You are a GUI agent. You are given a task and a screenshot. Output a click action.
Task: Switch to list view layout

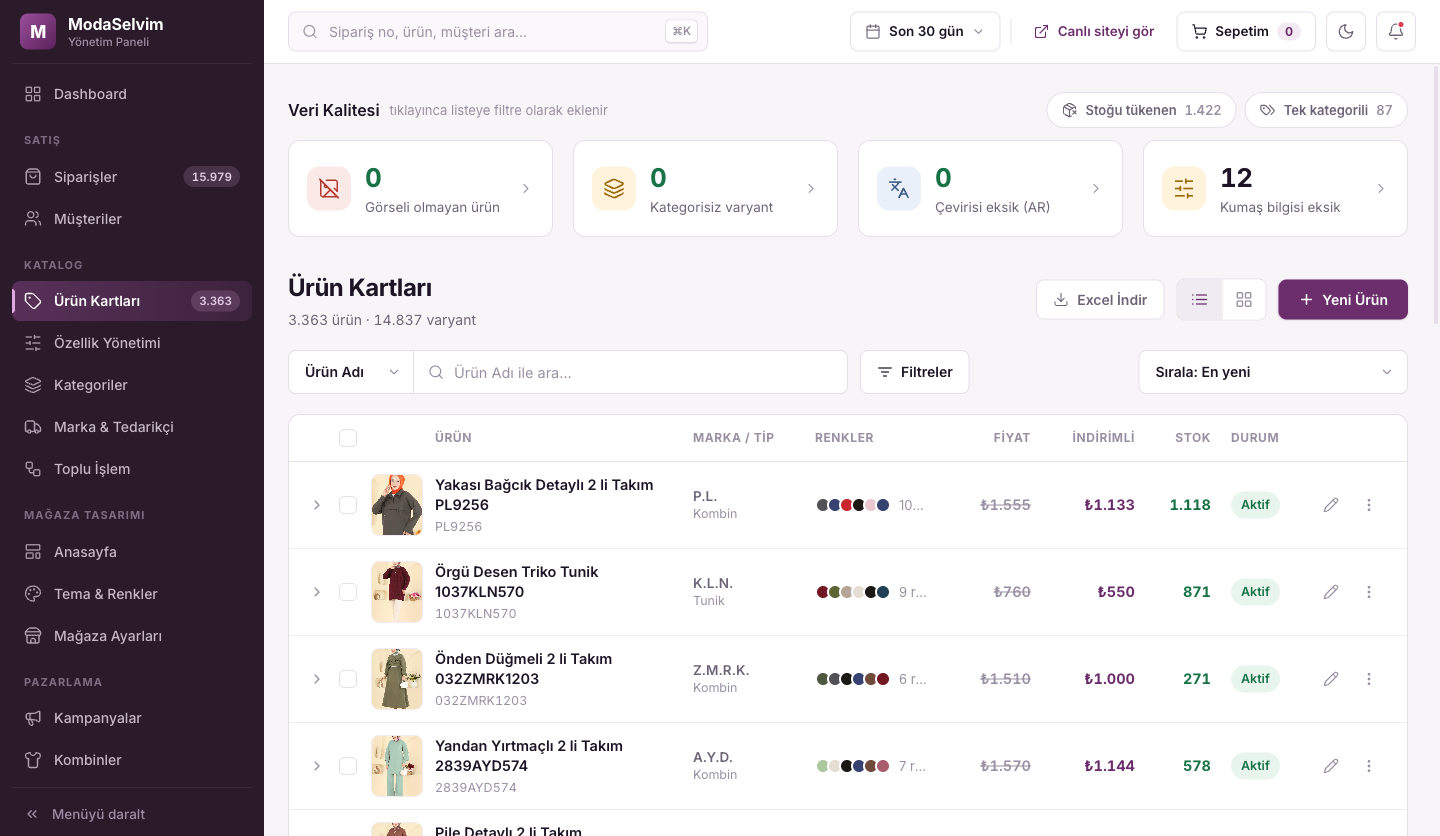[1200, 300]
